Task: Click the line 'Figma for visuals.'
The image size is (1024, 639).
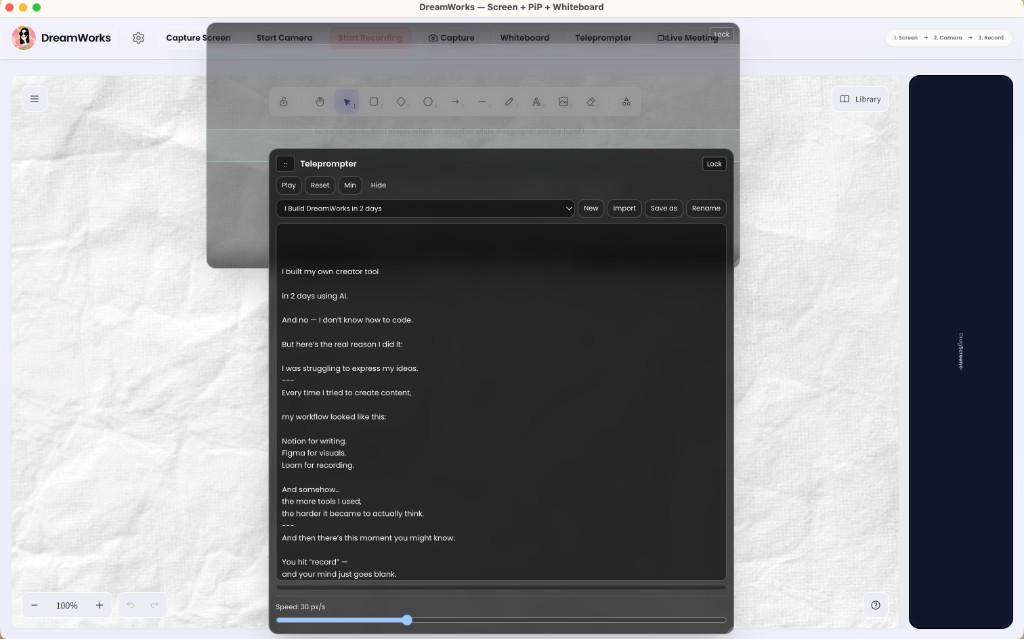Action: [x=313, y=453]
